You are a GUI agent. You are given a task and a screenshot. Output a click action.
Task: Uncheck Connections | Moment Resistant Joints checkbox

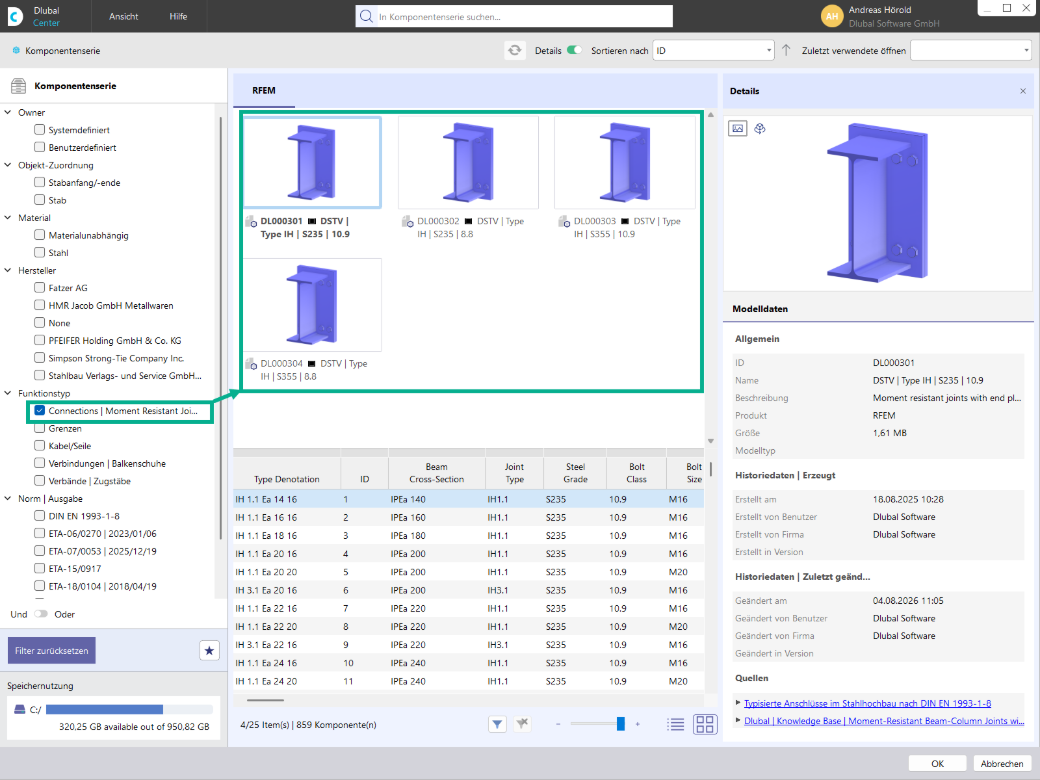(40, 411)
